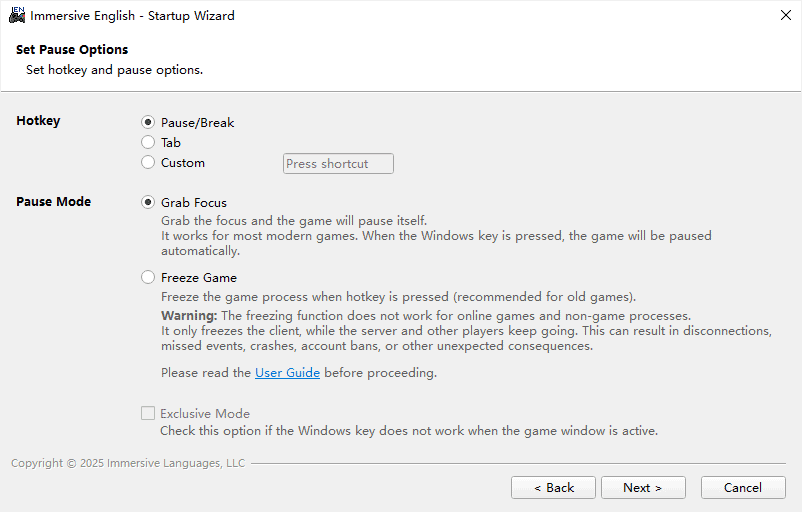Switch pause mode to Freeze Game
Image resolution: width=802 pixels, height=512 pixels.
pos(149,278)
